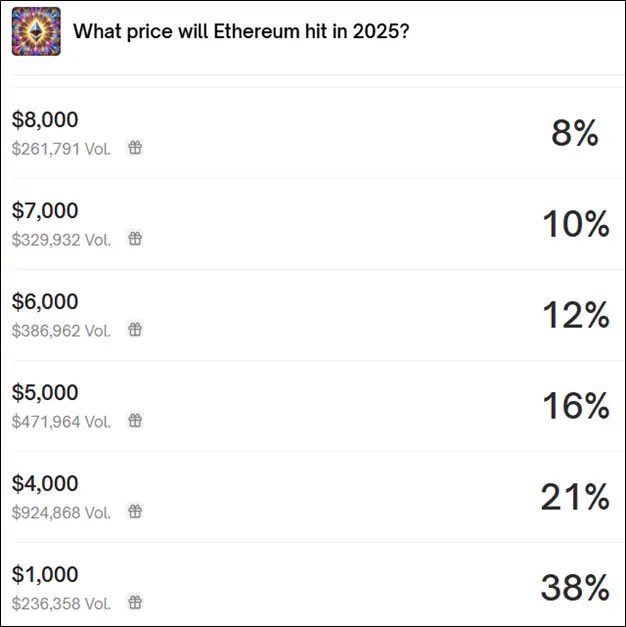Select the 21% probability value
626x627 pixels.
coord(575,497)
